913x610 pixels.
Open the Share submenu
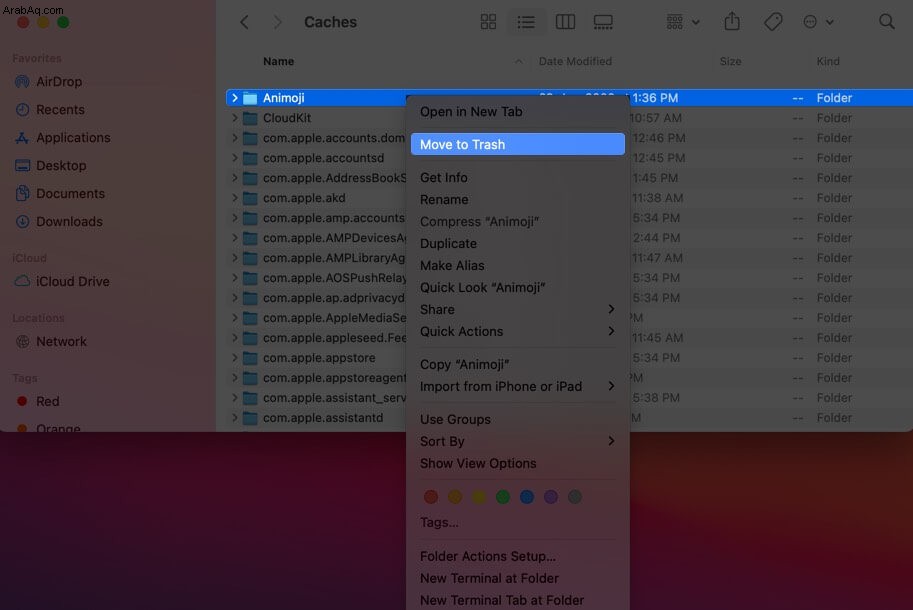point(518,309)
